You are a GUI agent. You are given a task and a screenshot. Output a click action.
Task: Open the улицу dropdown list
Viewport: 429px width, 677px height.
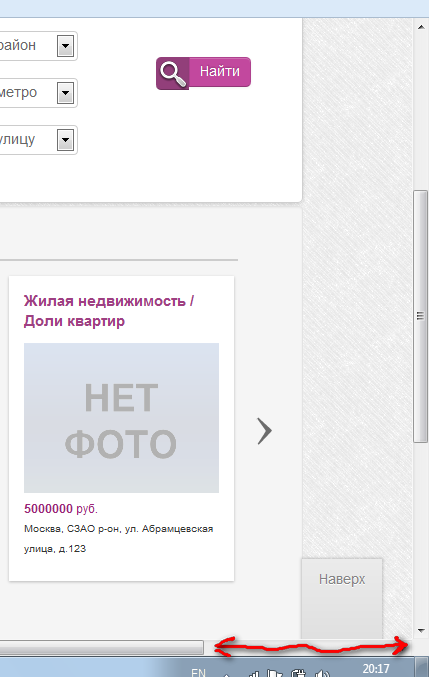click(65, 140)
